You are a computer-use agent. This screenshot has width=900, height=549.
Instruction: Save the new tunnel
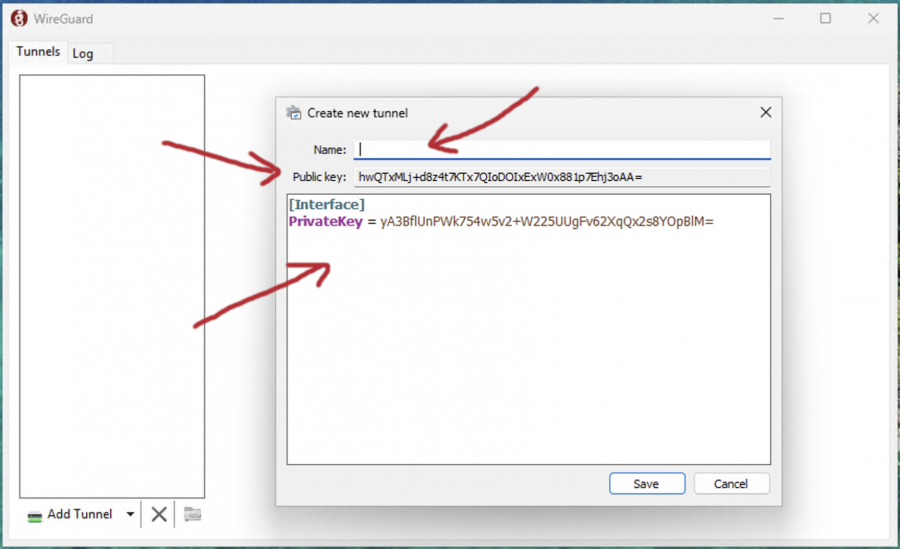(x=647, y=484)
